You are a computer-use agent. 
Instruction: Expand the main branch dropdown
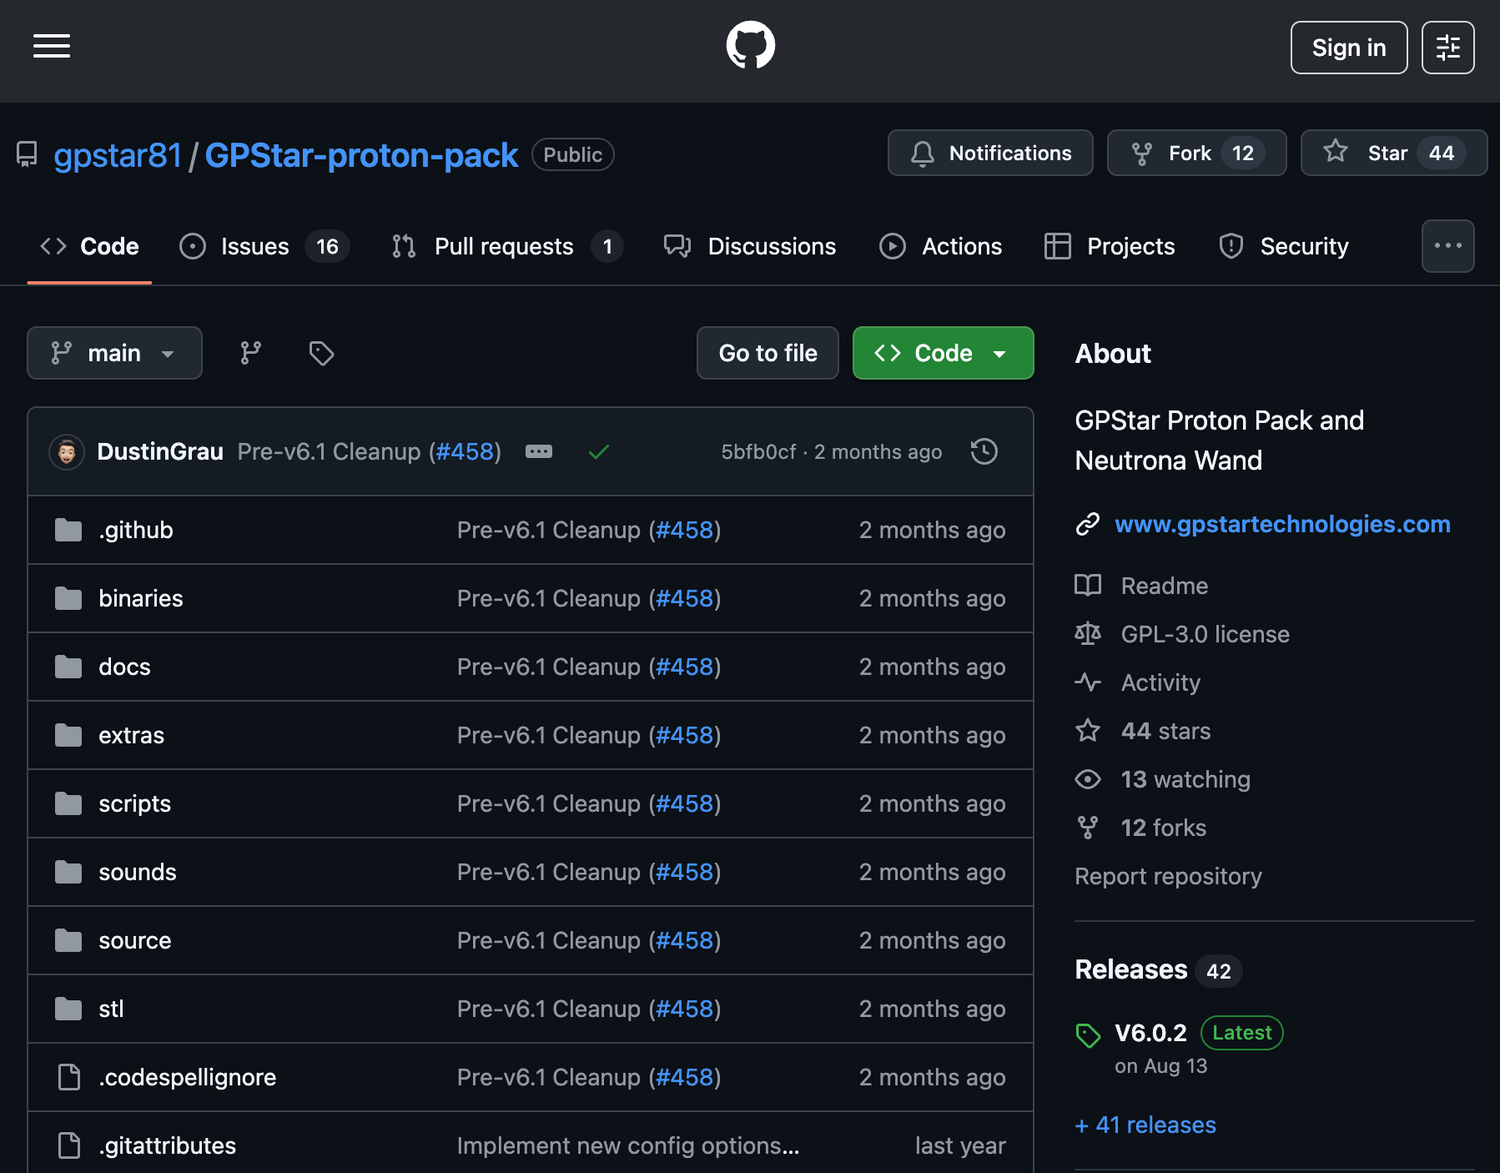114,353
